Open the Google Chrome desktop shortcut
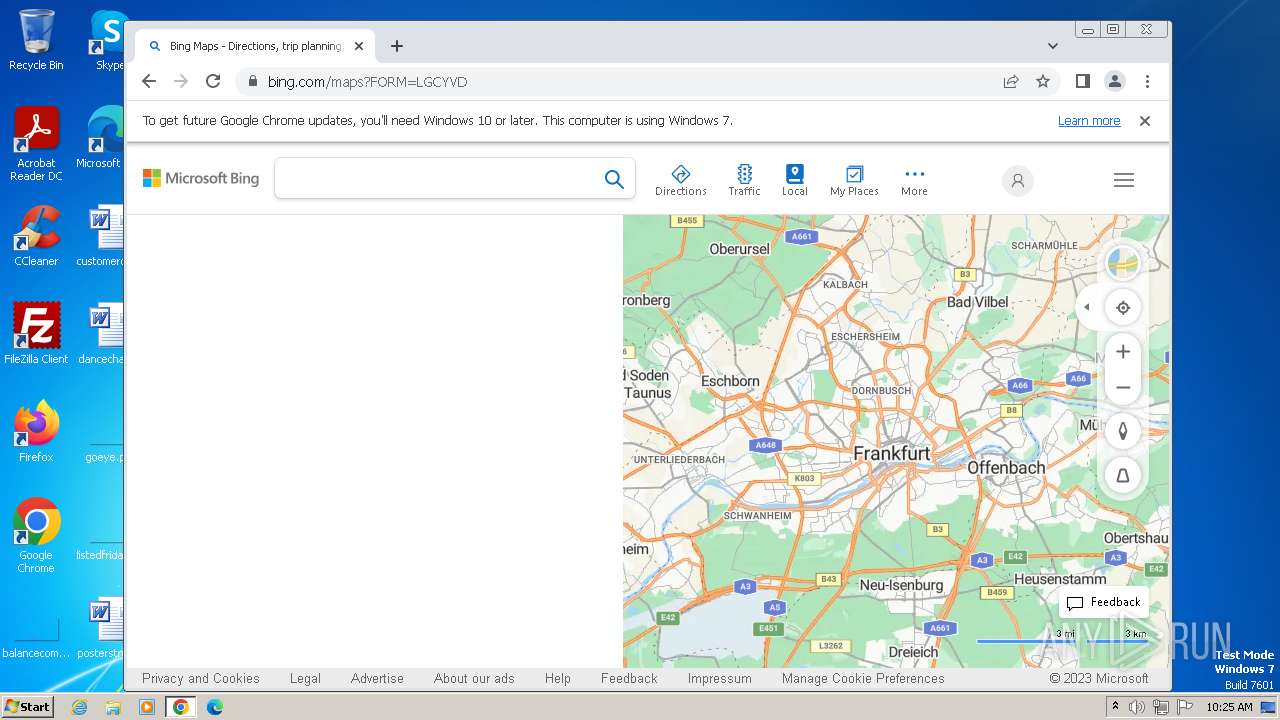Viewport: 1280px width, 720px height. (36, 536)
